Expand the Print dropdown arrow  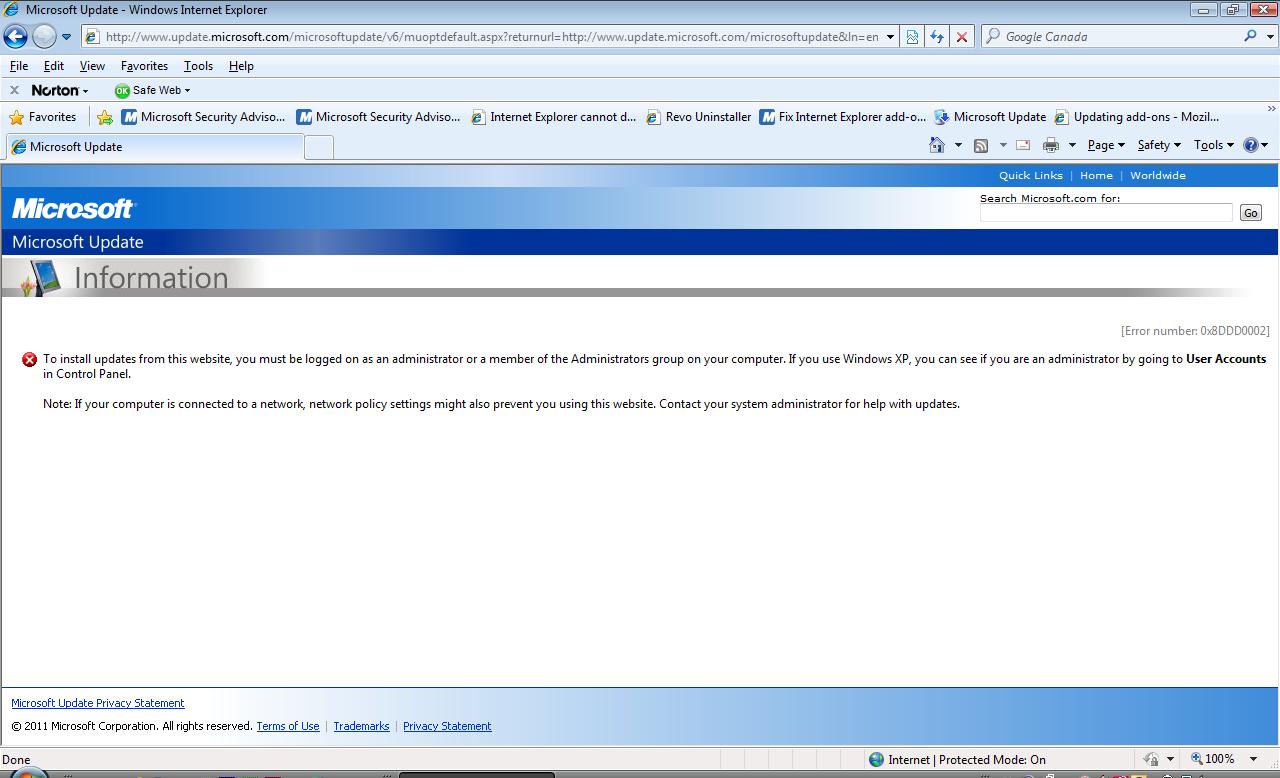(1072, 146)
